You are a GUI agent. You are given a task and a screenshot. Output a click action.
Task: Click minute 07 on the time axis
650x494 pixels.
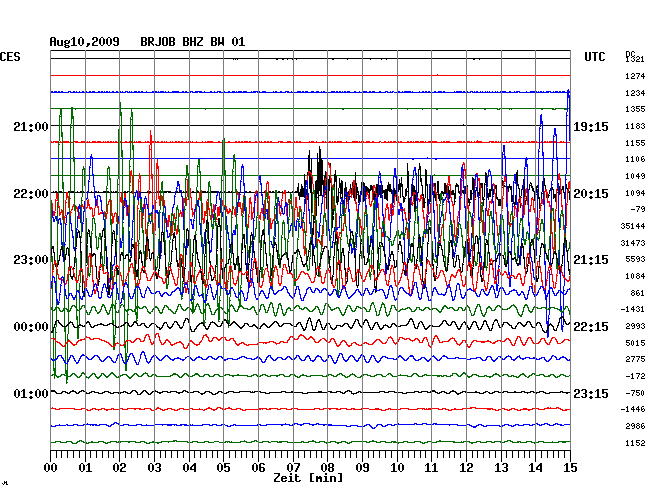tap(293, 468)
